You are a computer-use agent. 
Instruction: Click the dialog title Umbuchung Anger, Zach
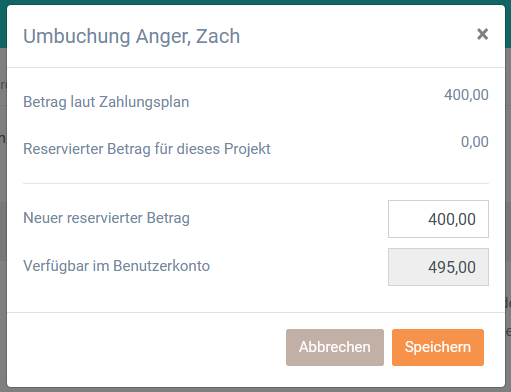click(x=131, y=36)
